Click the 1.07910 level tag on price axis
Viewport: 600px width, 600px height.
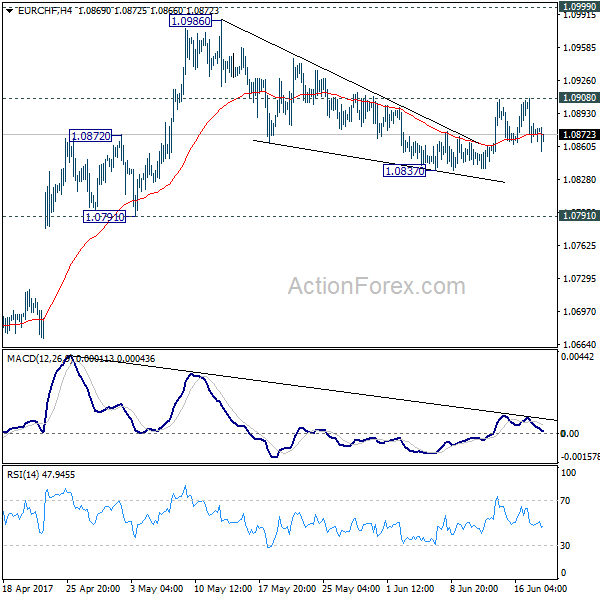click(579, 215)
